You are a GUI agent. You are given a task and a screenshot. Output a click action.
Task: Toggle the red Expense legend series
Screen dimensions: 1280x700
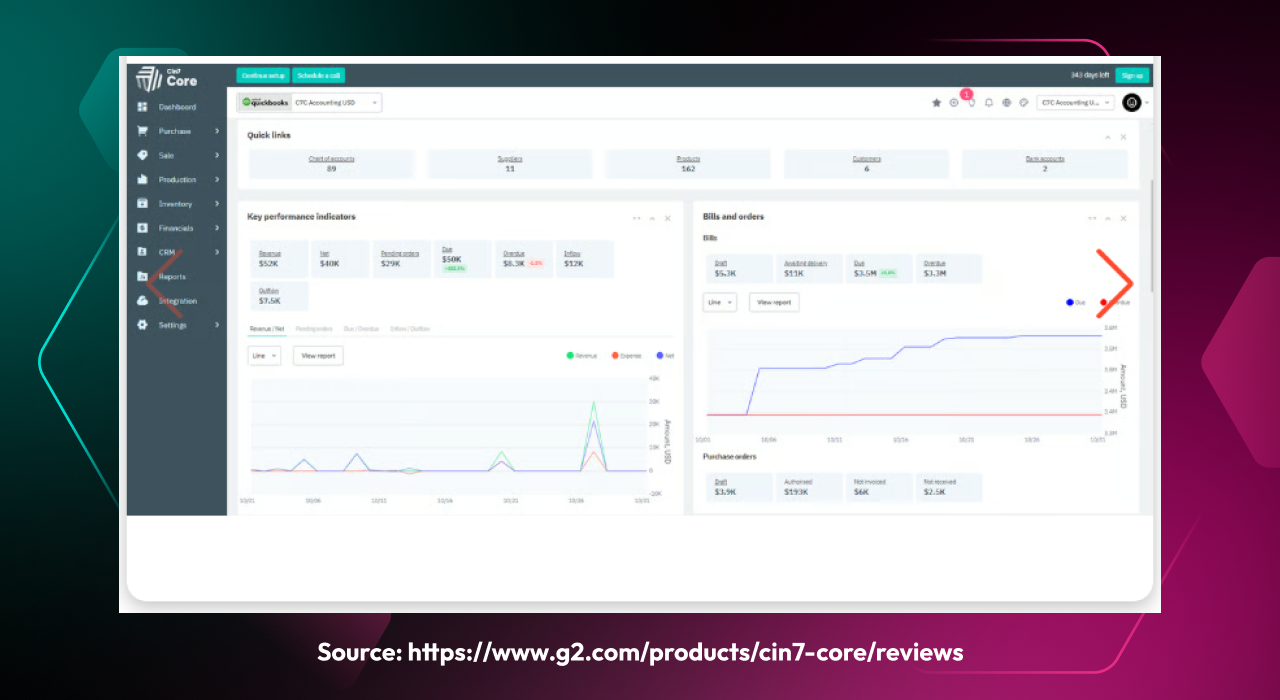coord(626,355)
